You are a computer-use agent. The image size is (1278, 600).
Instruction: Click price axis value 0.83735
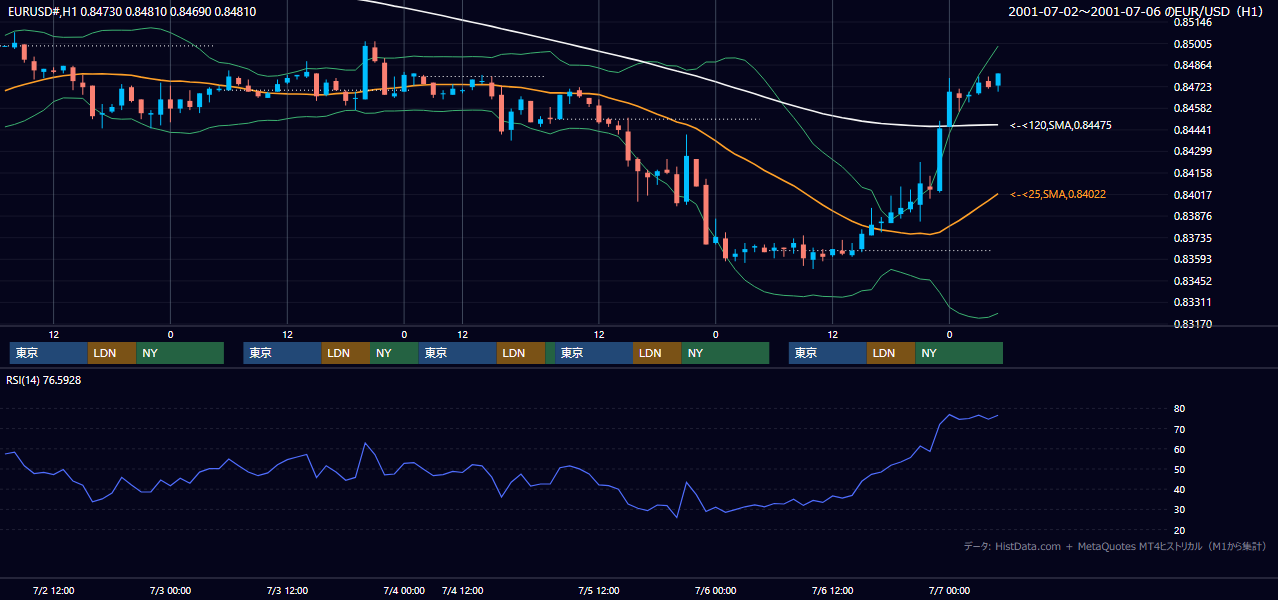click(1192, 238)
